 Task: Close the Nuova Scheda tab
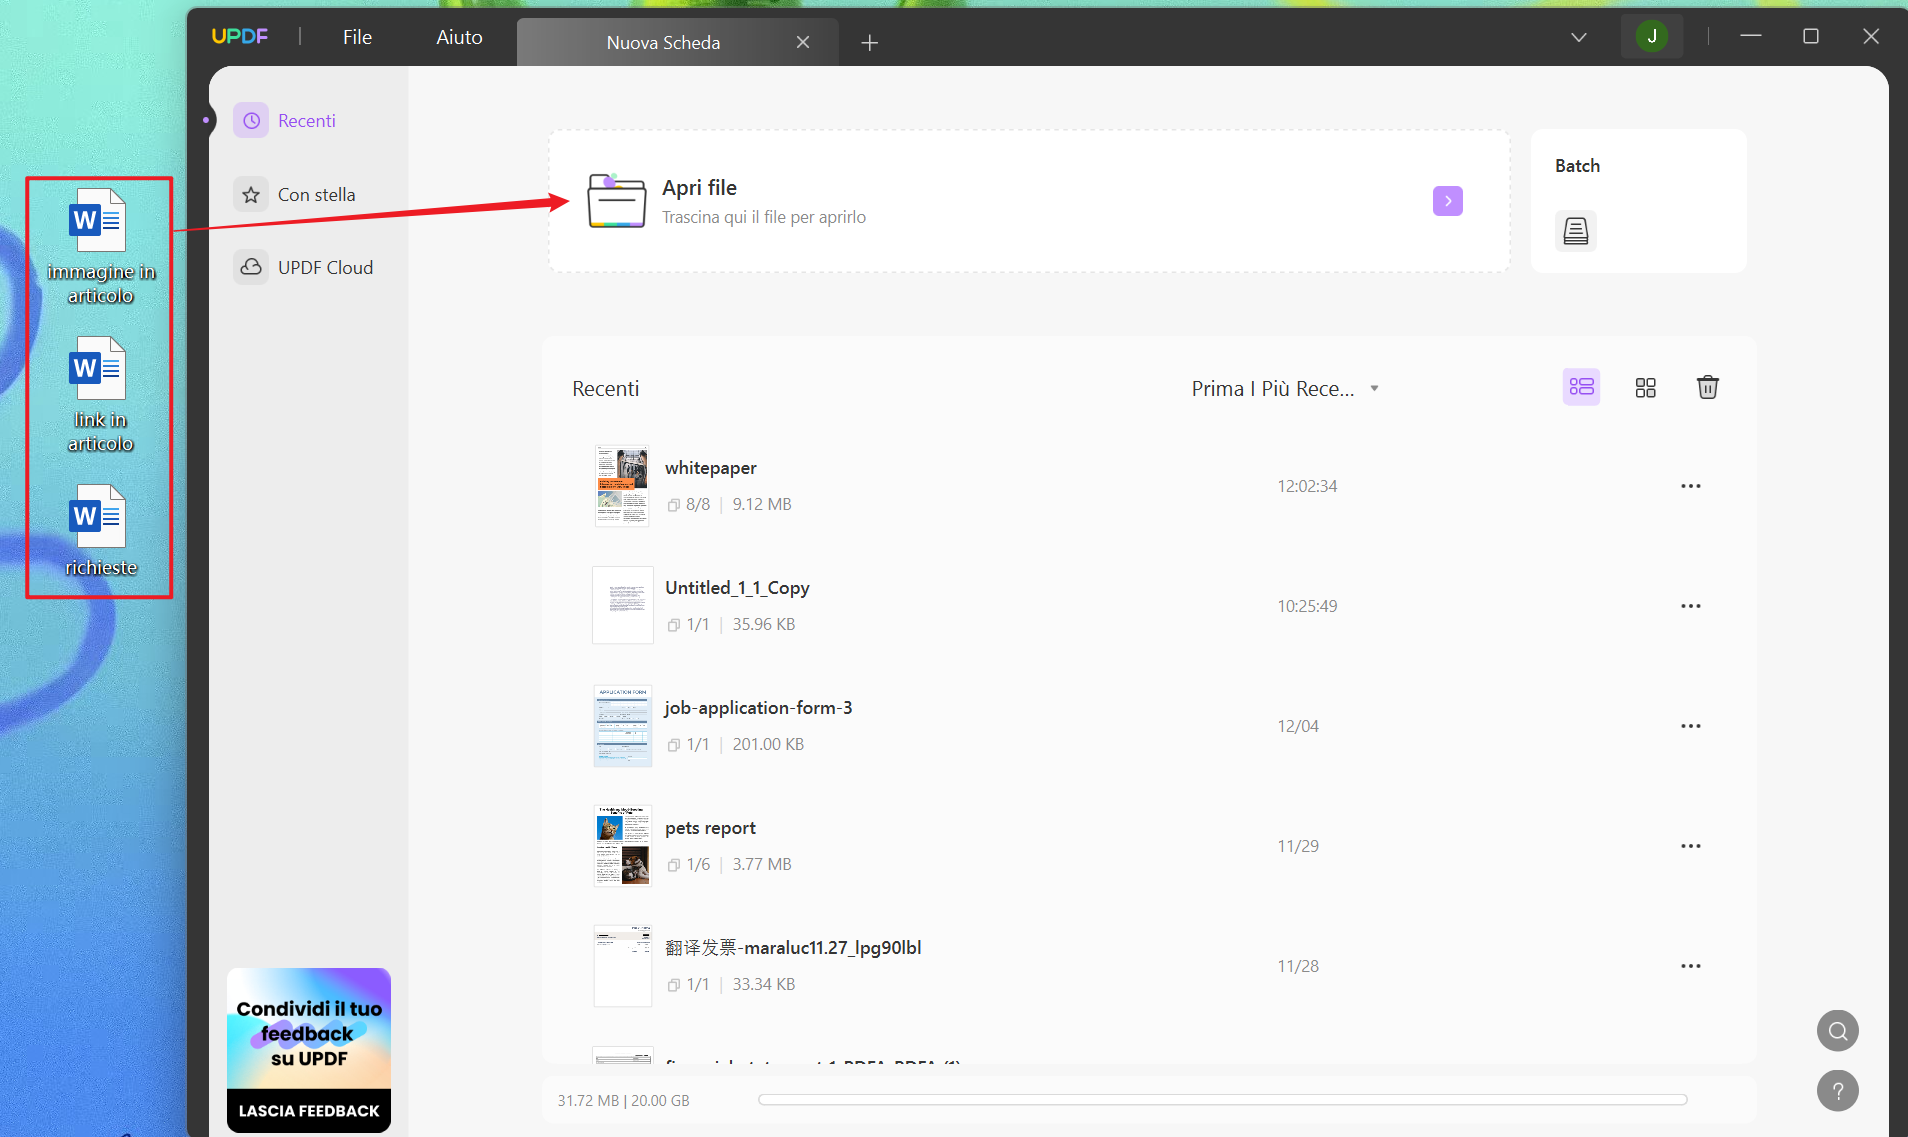802,42
